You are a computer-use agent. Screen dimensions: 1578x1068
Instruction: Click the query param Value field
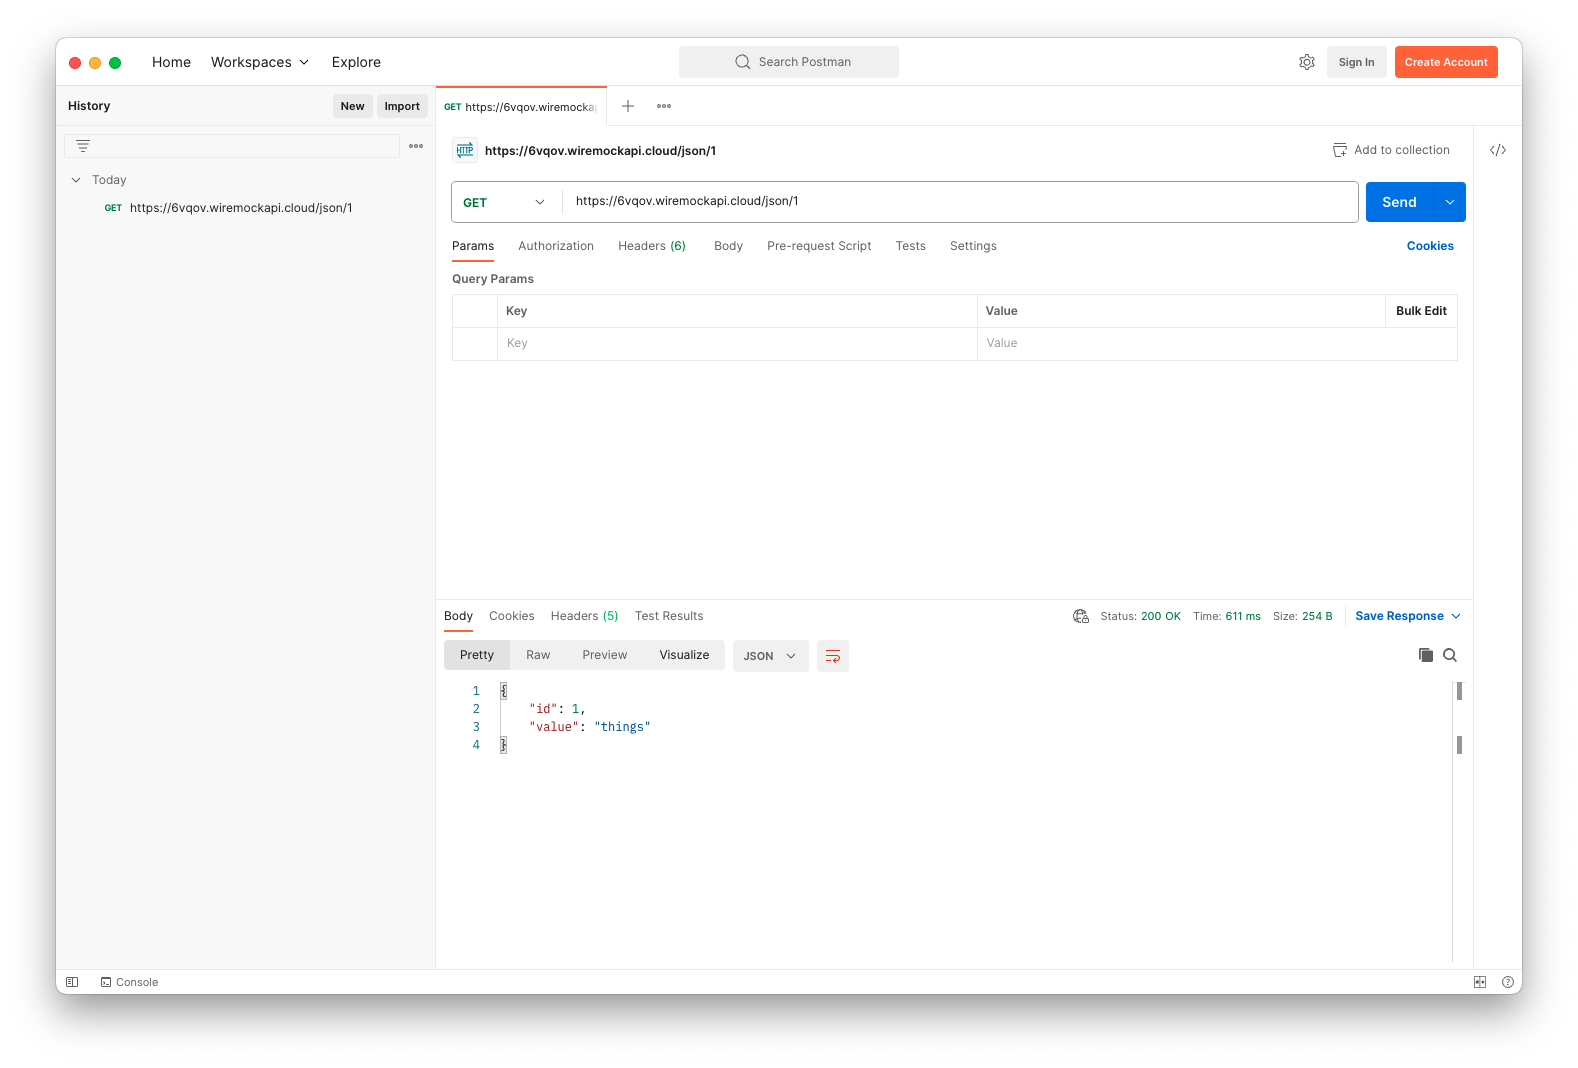[x=1217, y=343]
